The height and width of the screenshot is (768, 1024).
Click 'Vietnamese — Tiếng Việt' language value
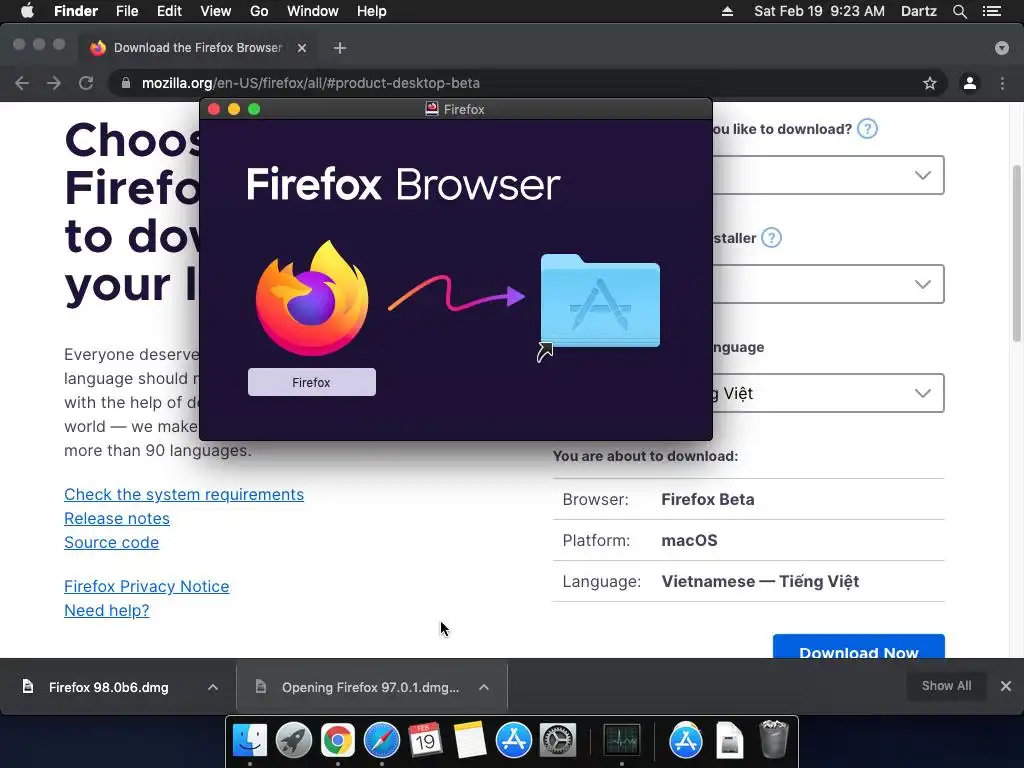(760, 581)
